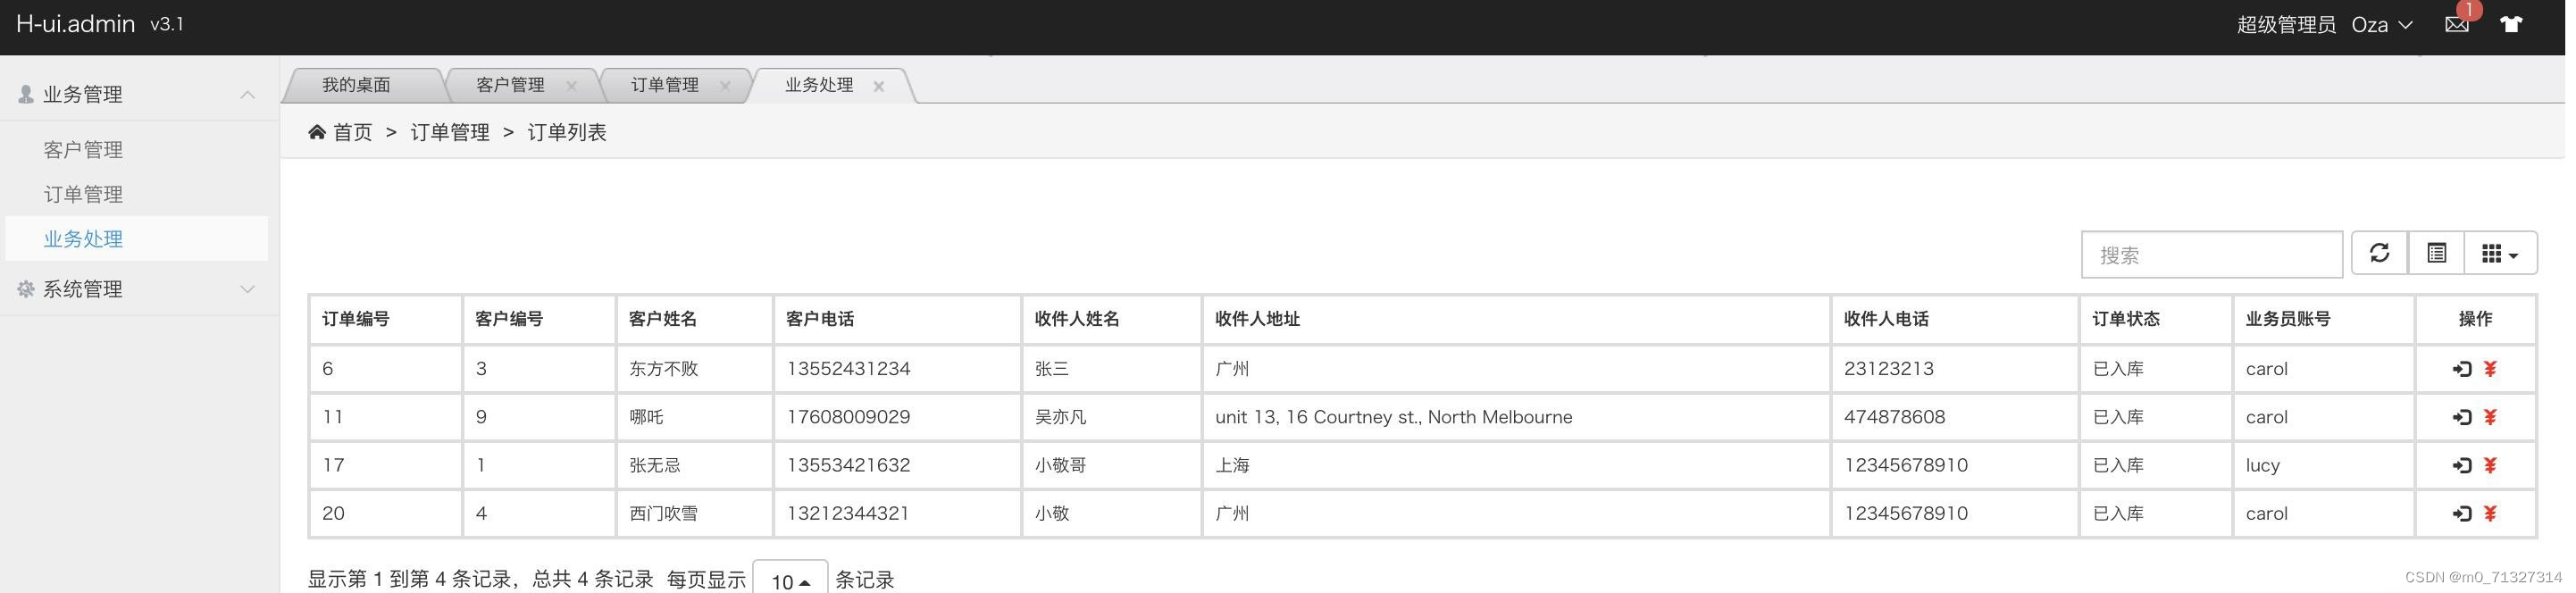2576x593 pixels.
Task: Open the columns grid dropdown
Action: [x=2500, y=253]
